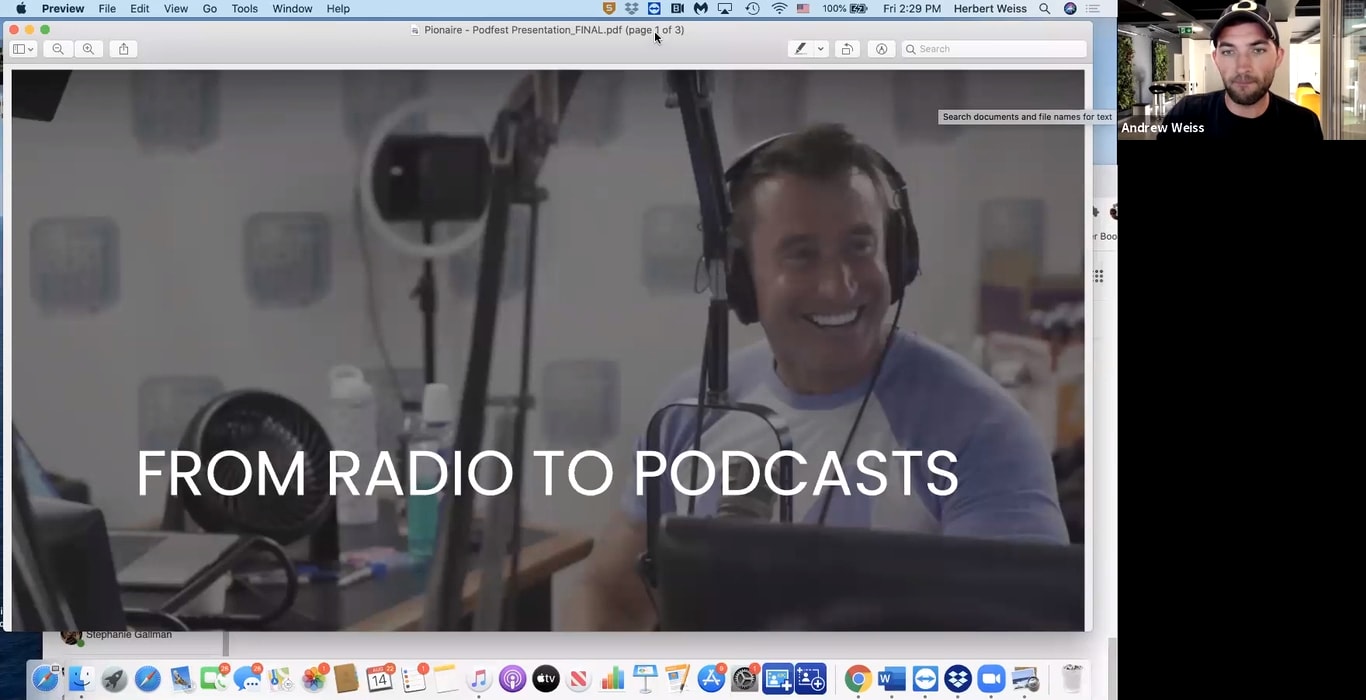Open the View menu in the menu bar
The height and width of the screenshot is (700, 1366).
175,8
